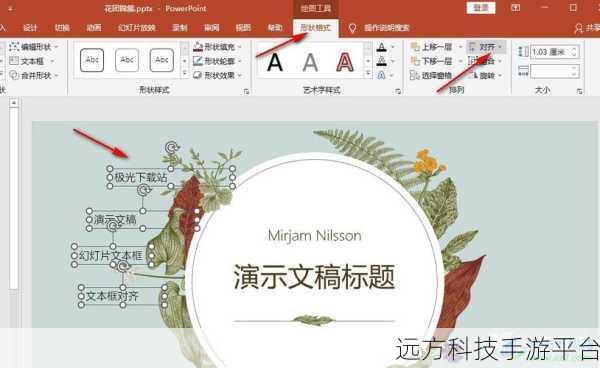
Task: Open the 选择窗格 selection pane
Action: (x=432, y=75)
